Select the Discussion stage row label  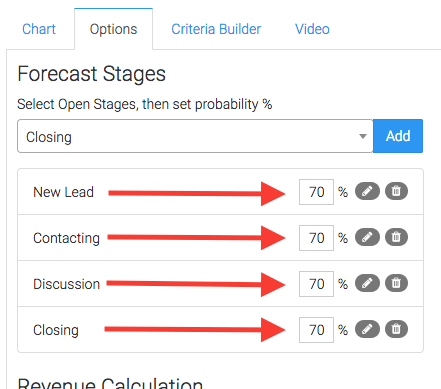click(x=67, y=284)
